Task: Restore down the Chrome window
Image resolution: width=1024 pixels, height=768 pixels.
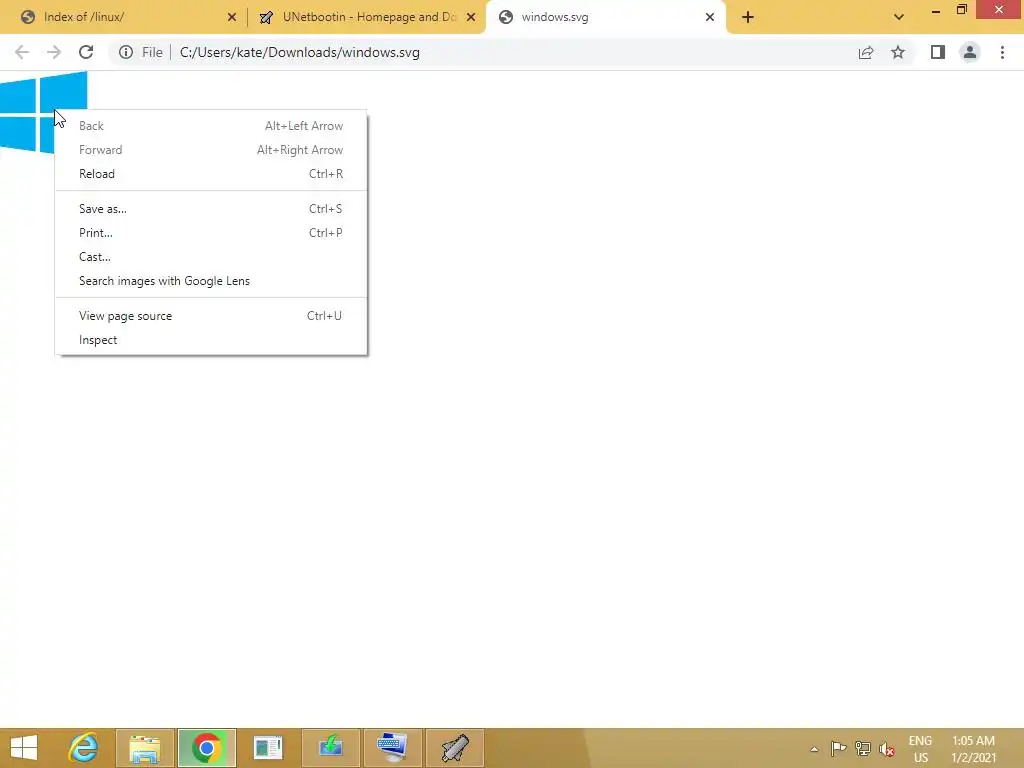Action: [961, 10]
